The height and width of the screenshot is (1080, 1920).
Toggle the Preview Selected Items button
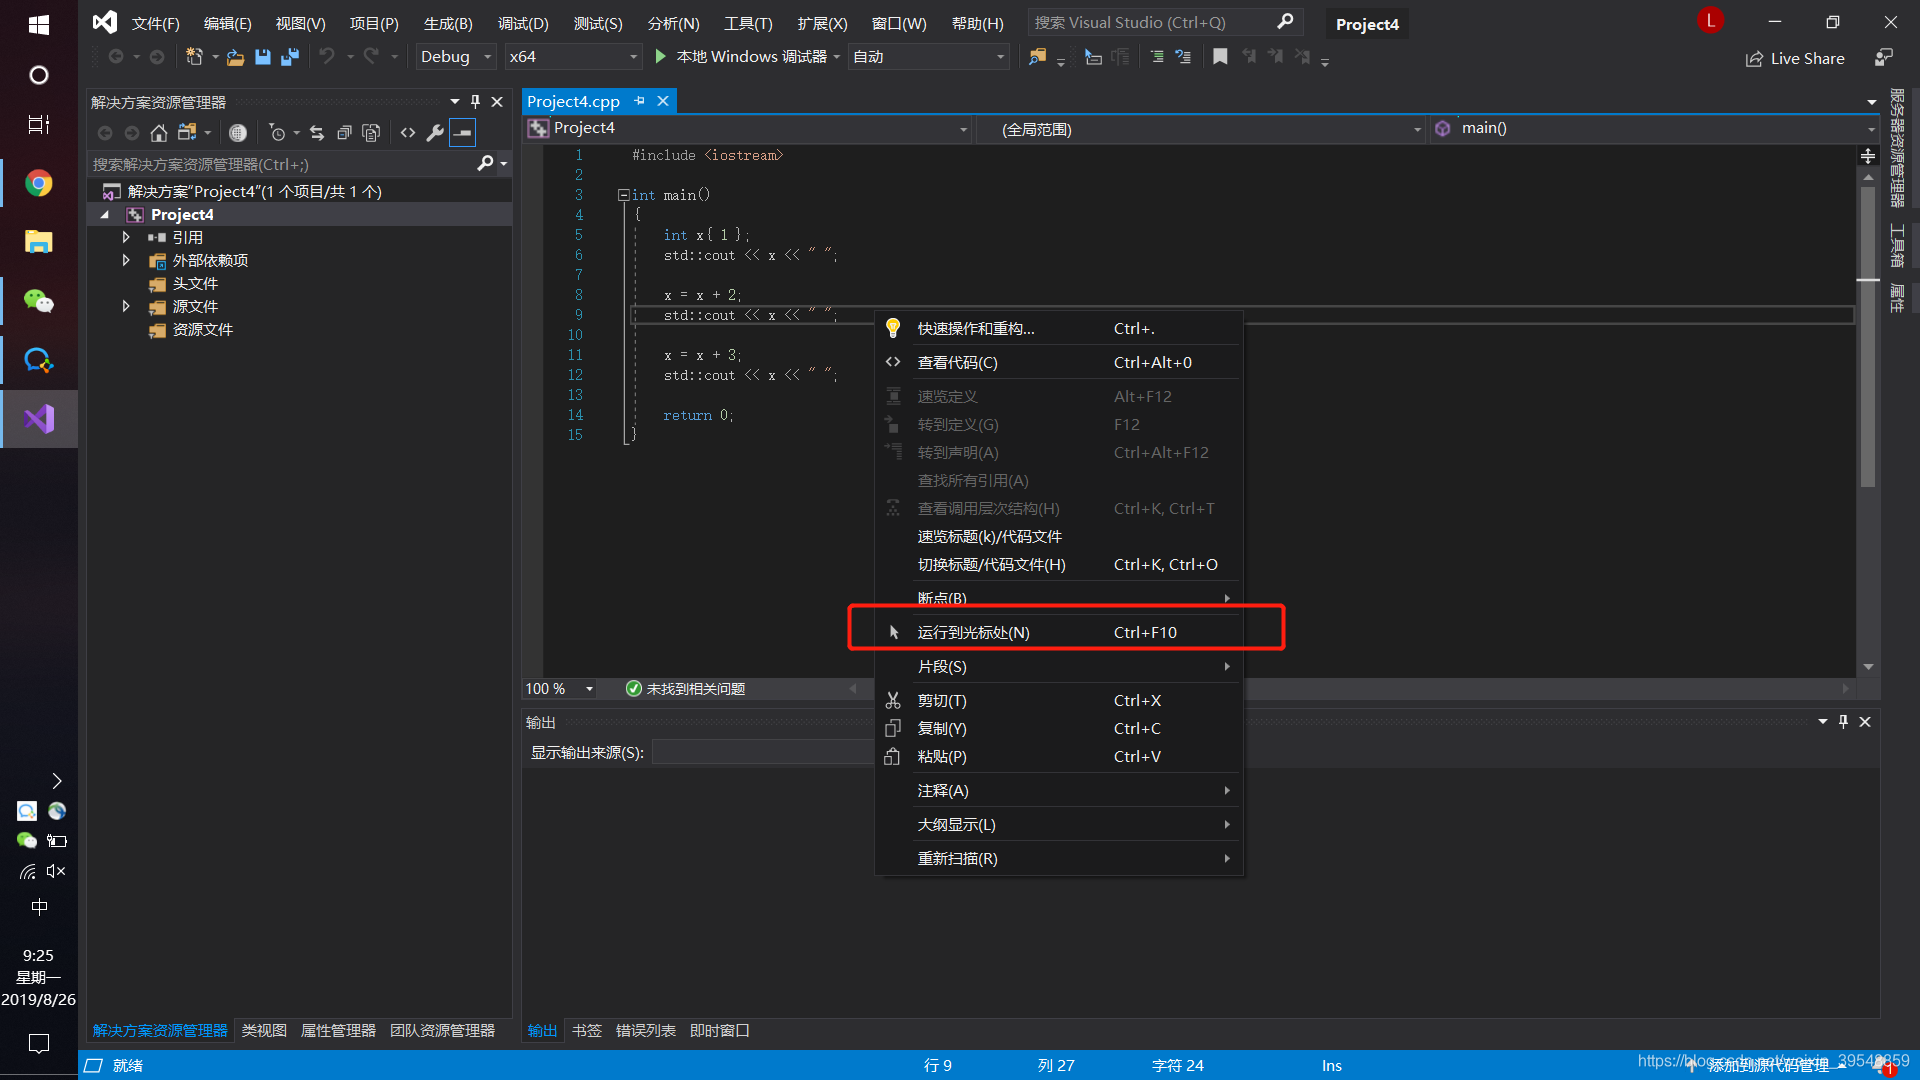point(462,132)
